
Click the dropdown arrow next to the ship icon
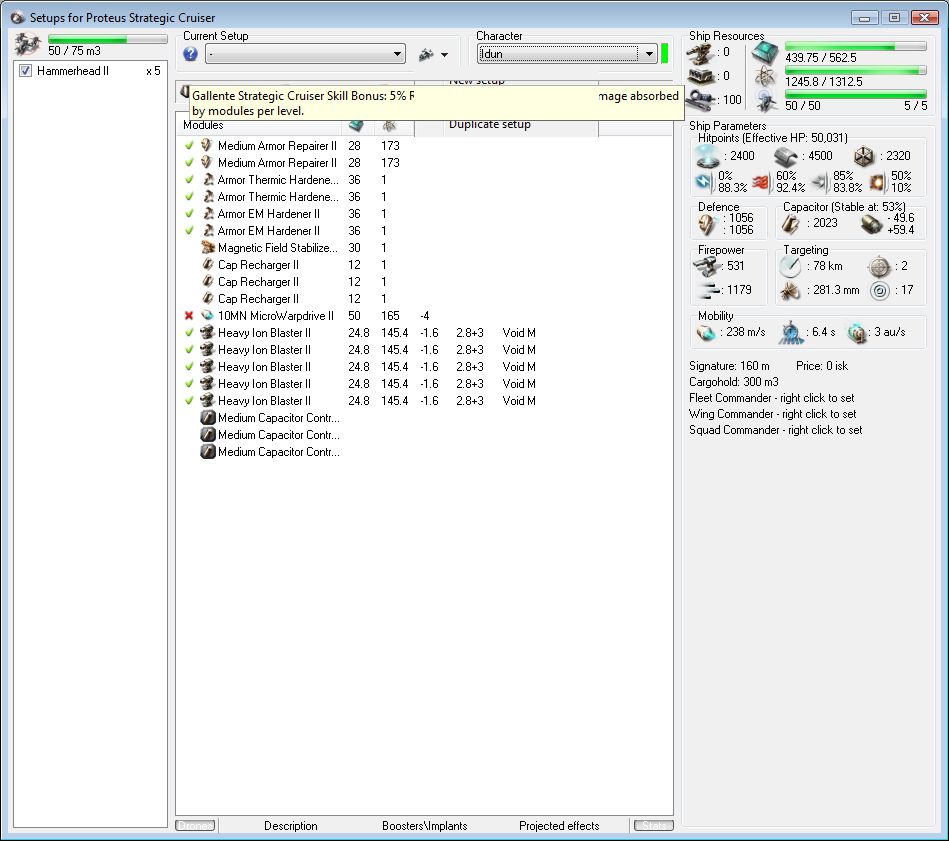pyautogui.click(x=445, y=55)
